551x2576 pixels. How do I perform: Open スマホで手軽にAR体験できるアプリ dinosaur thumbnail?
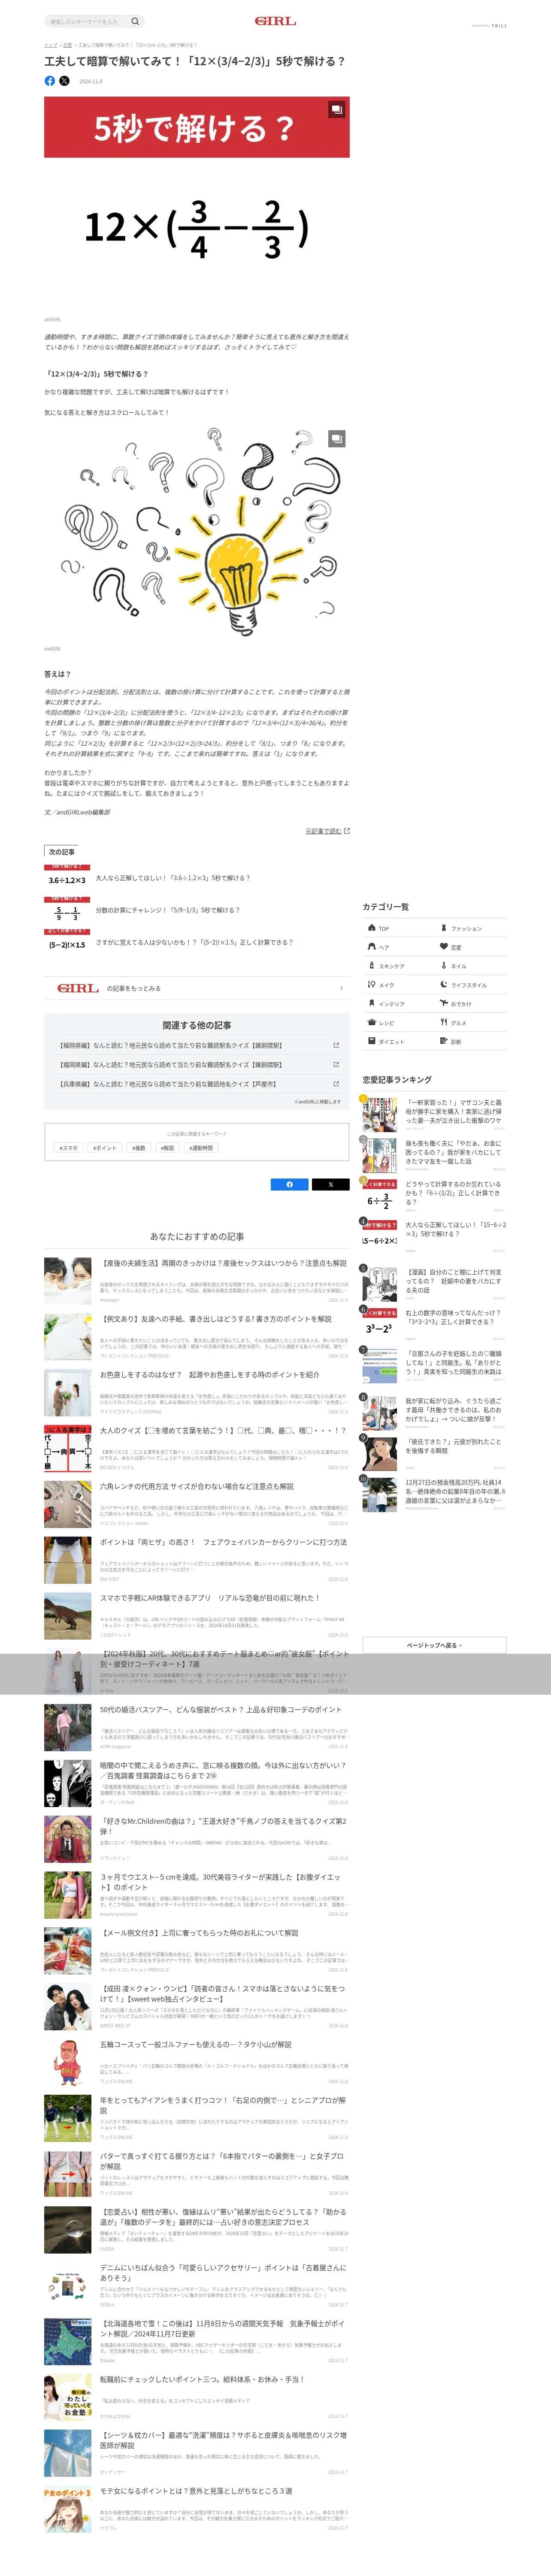tap(68, 1616)
